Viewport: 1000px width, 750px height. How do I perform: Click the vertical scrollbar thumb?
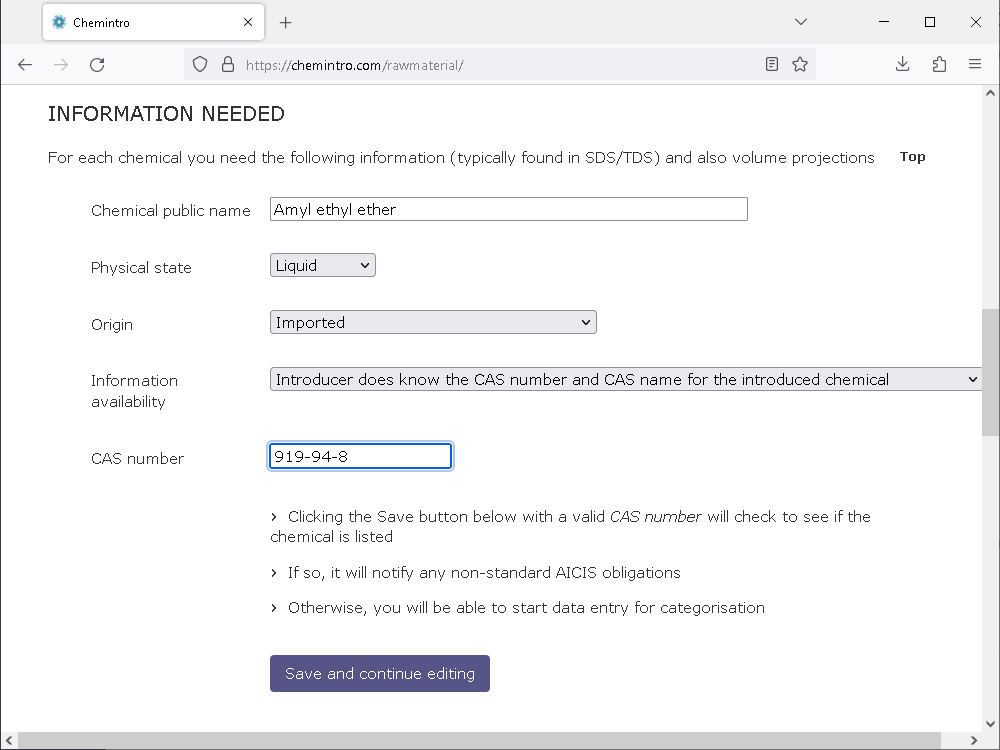point(990,372)
